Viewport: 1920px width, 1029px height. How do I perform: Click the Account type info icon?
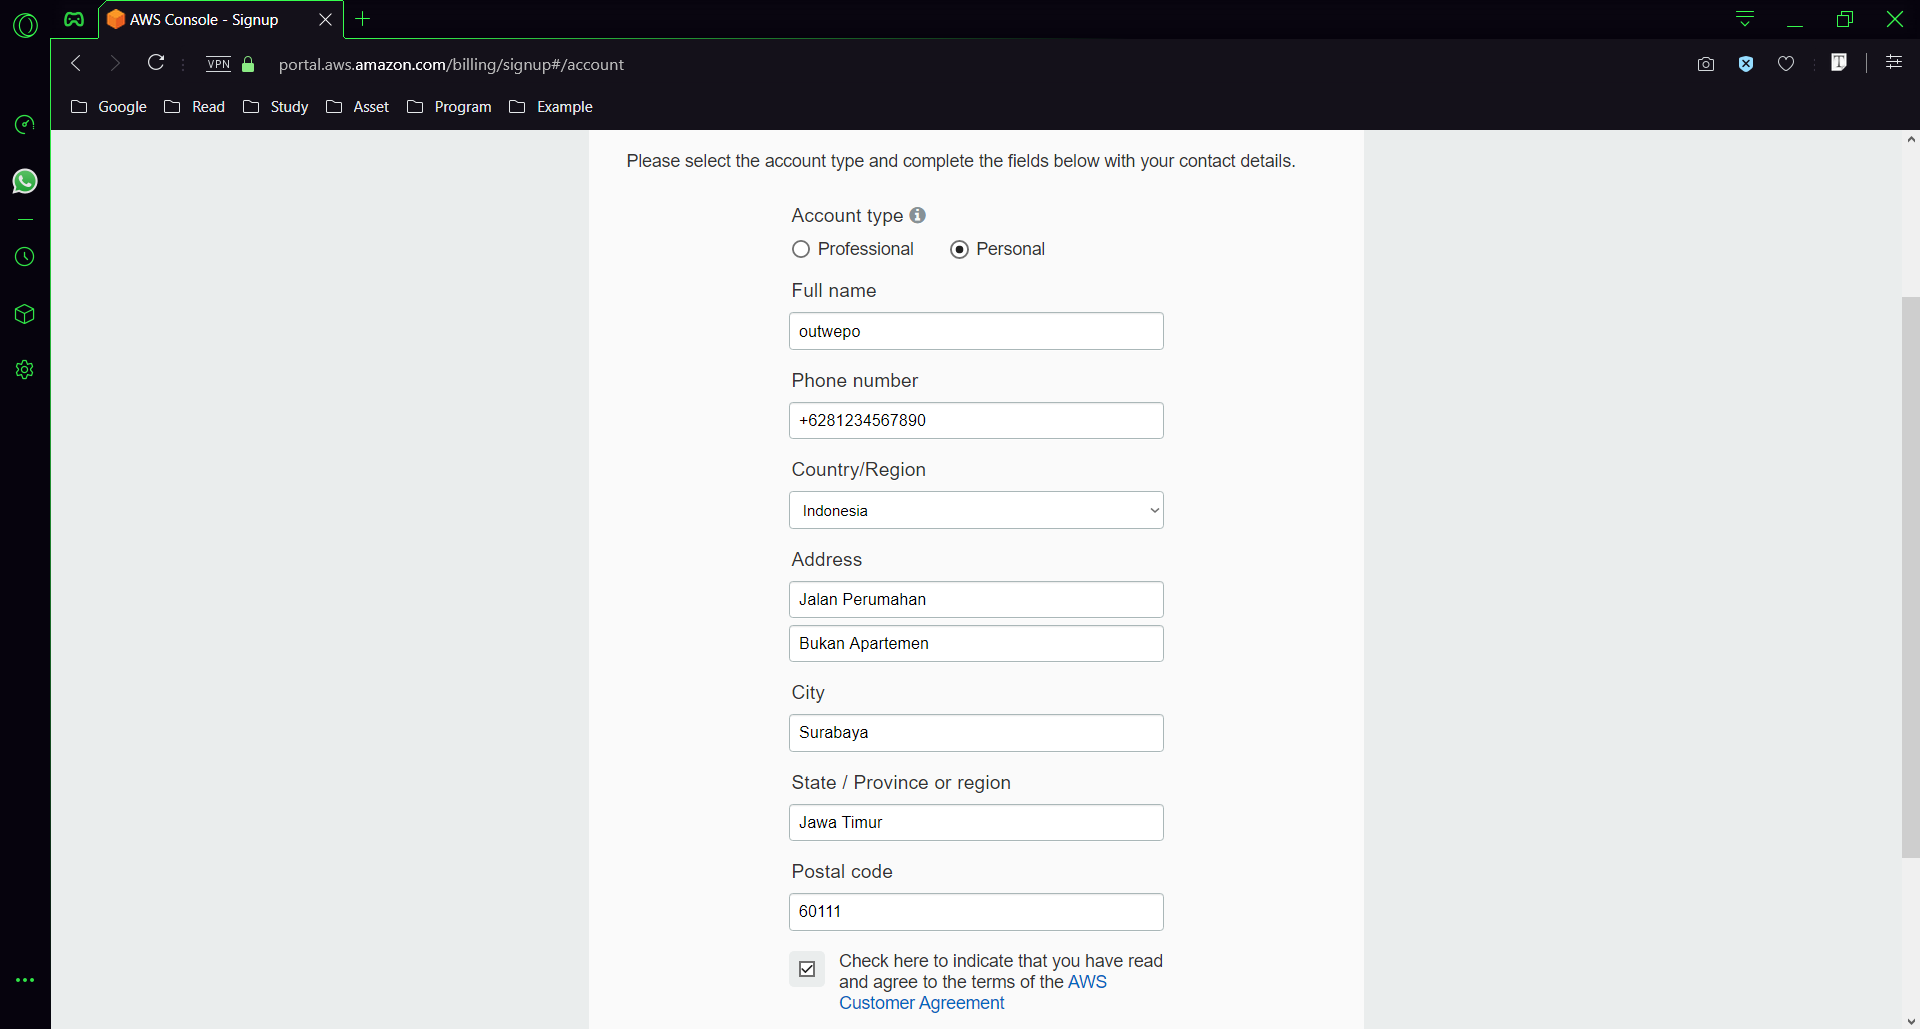pos(917,215)
